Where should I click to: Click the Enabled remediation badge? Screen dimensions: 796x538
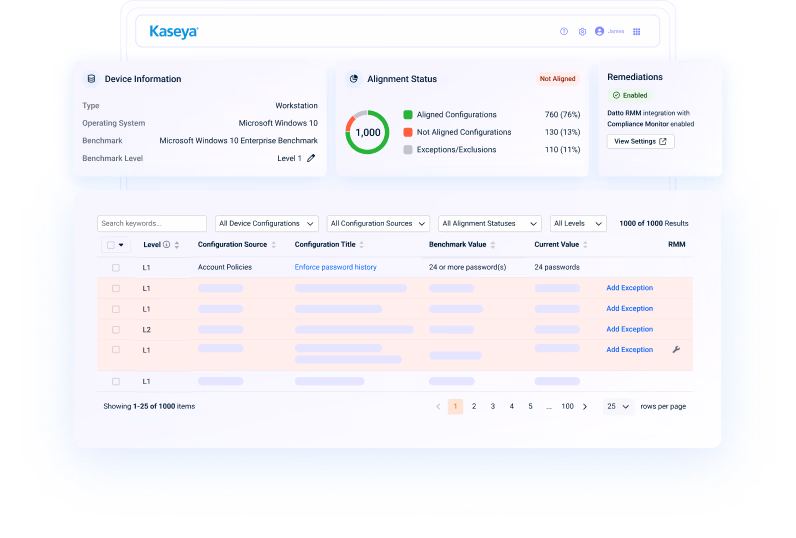tap(630, 95)
